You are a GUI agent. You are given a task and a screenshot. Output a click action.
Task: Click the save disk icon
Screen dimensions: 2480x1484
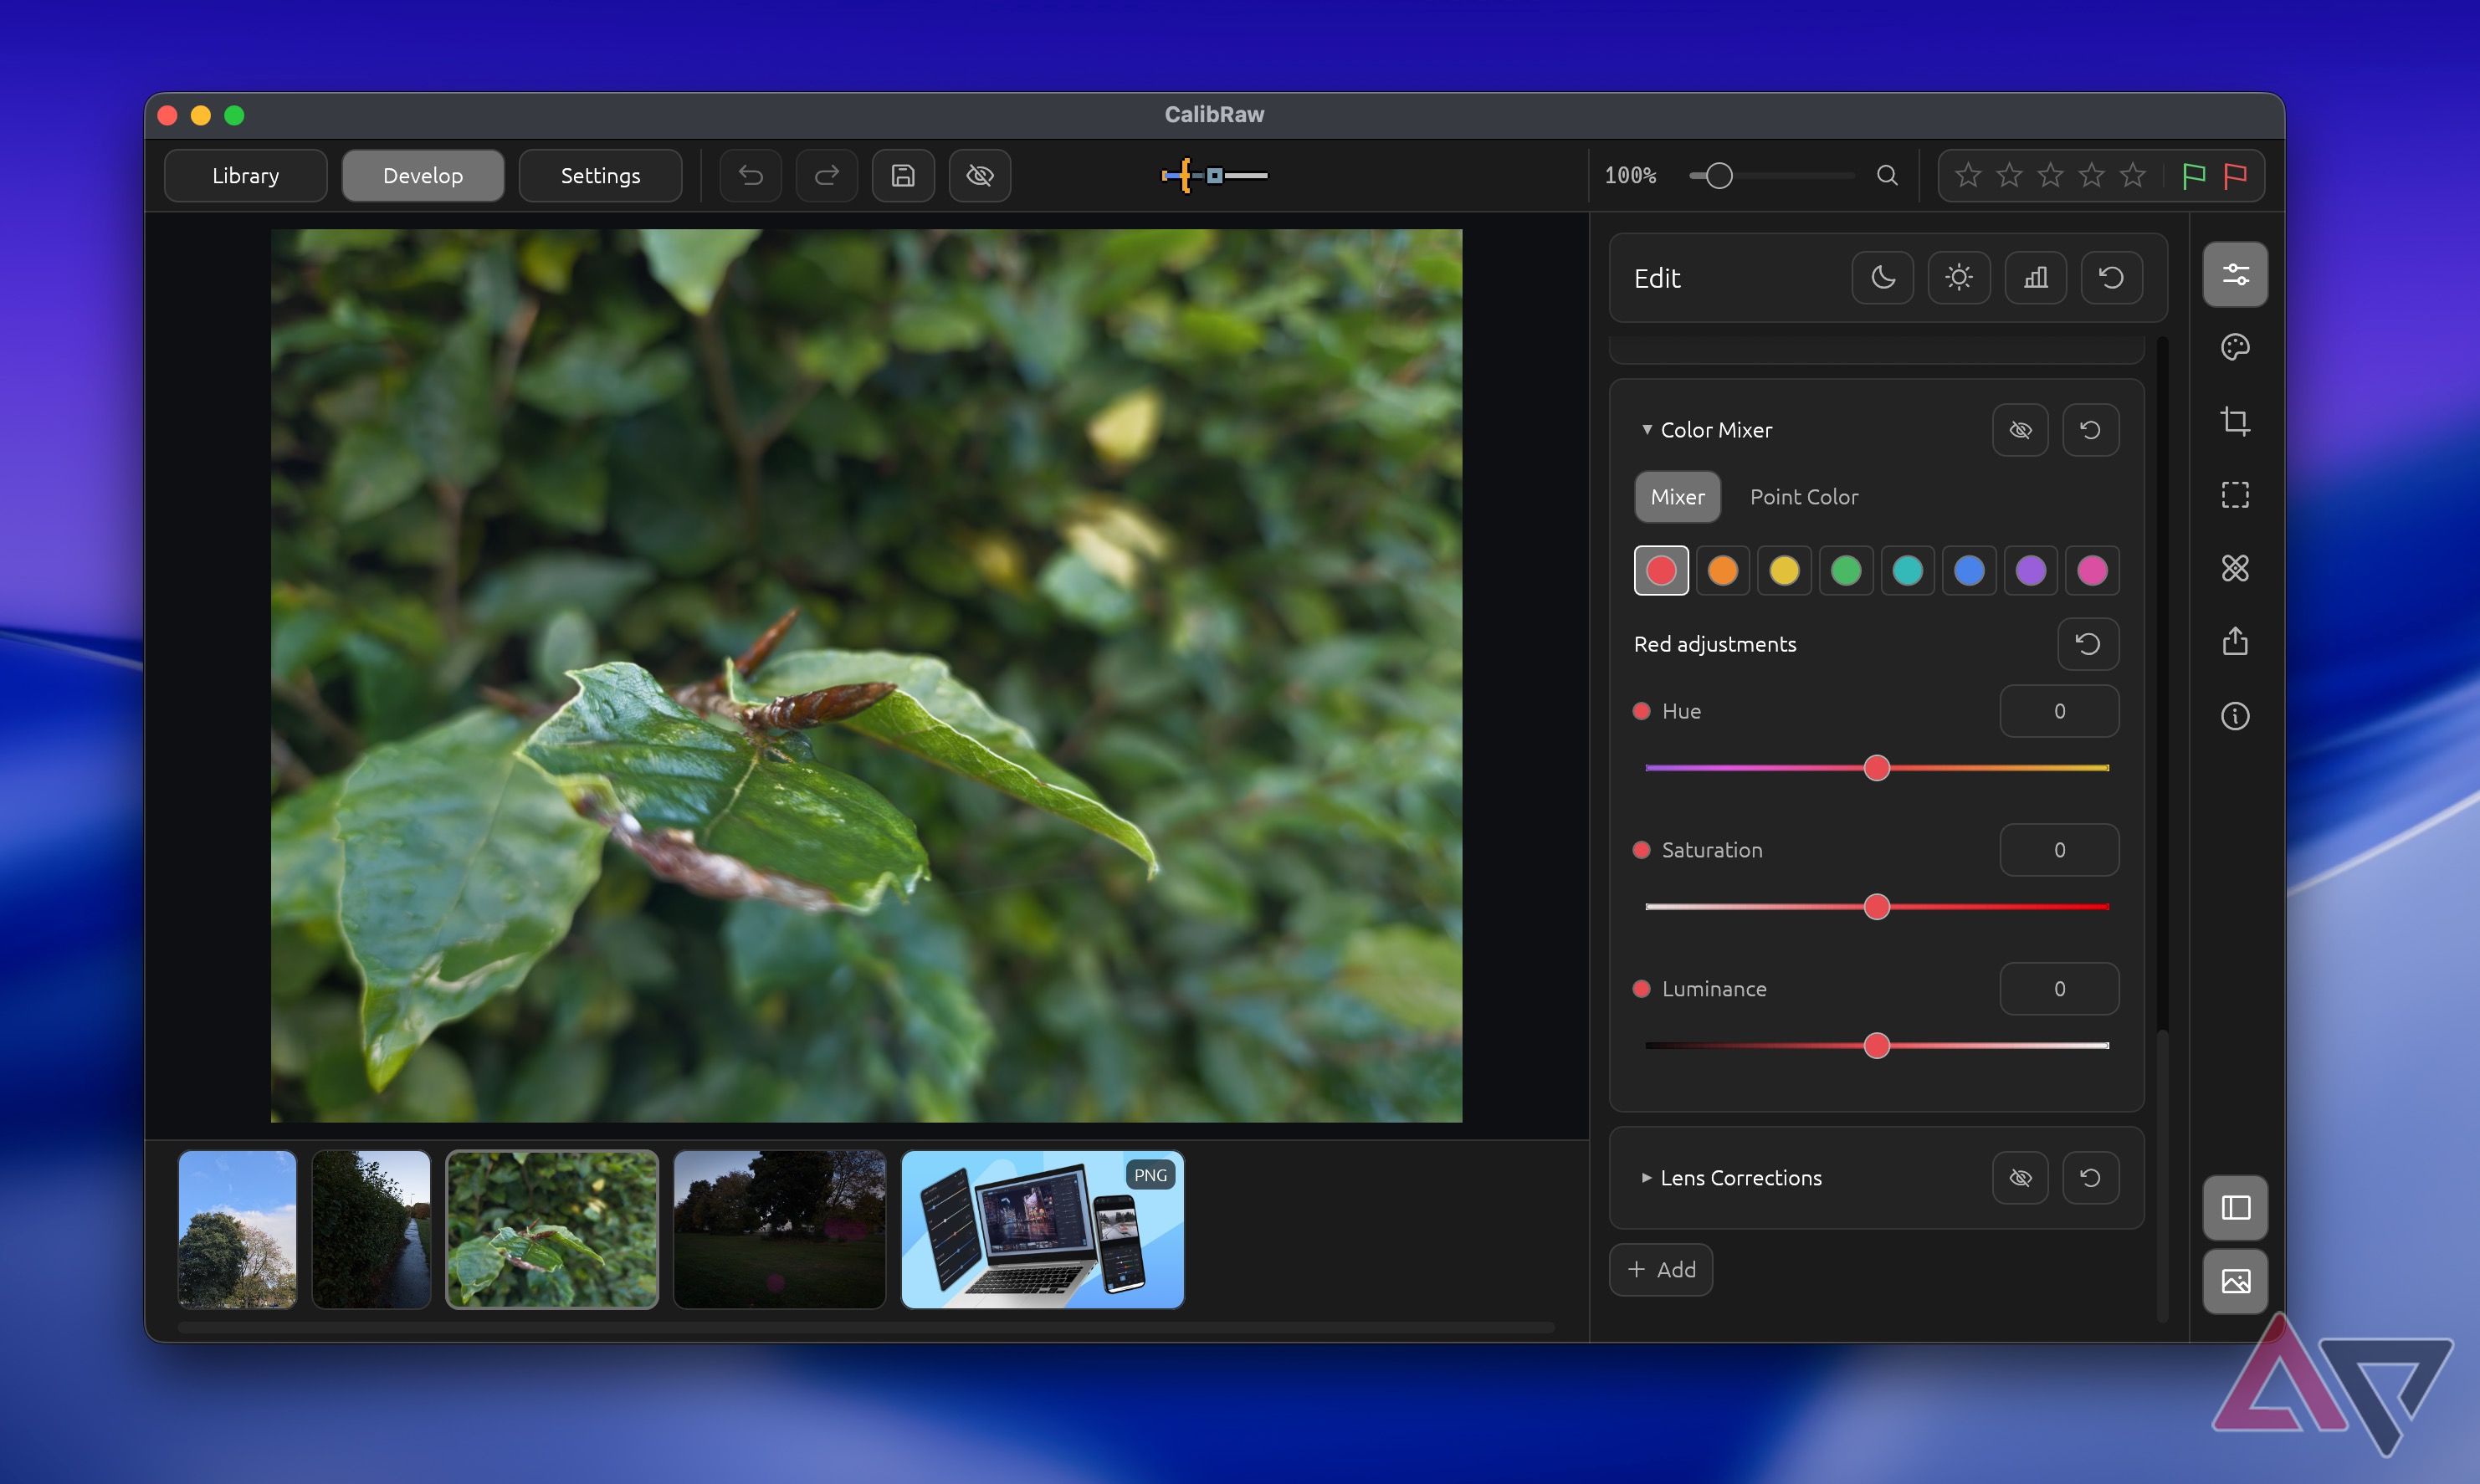(903, 176)
